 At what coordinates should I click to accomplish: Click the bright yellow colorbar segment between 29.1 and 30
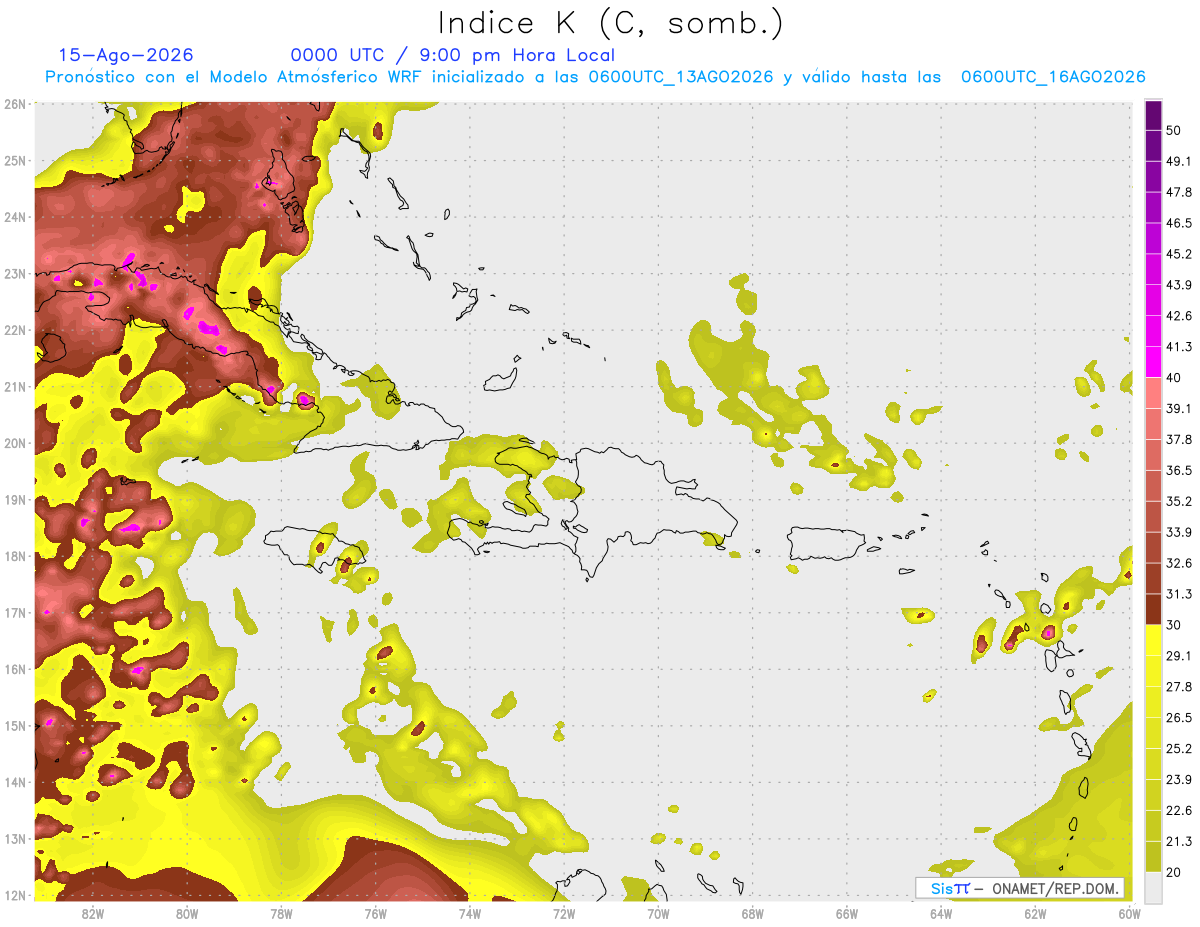[1153, 640]
